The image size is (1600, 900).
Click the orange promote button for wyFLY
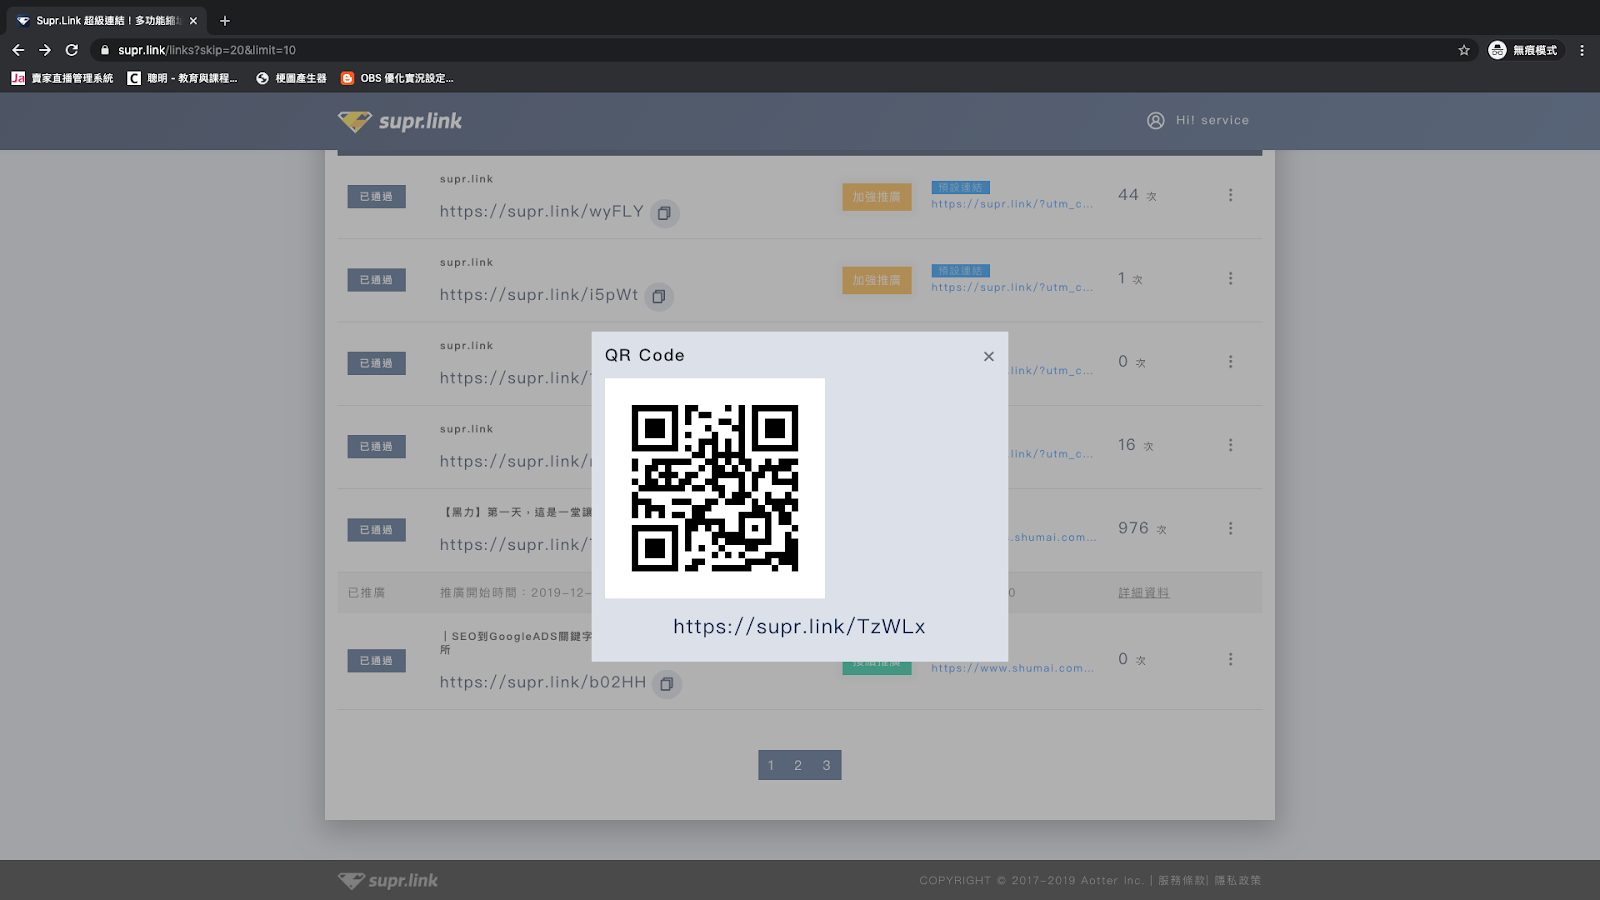pyautogui.click(x=877, y=197)
